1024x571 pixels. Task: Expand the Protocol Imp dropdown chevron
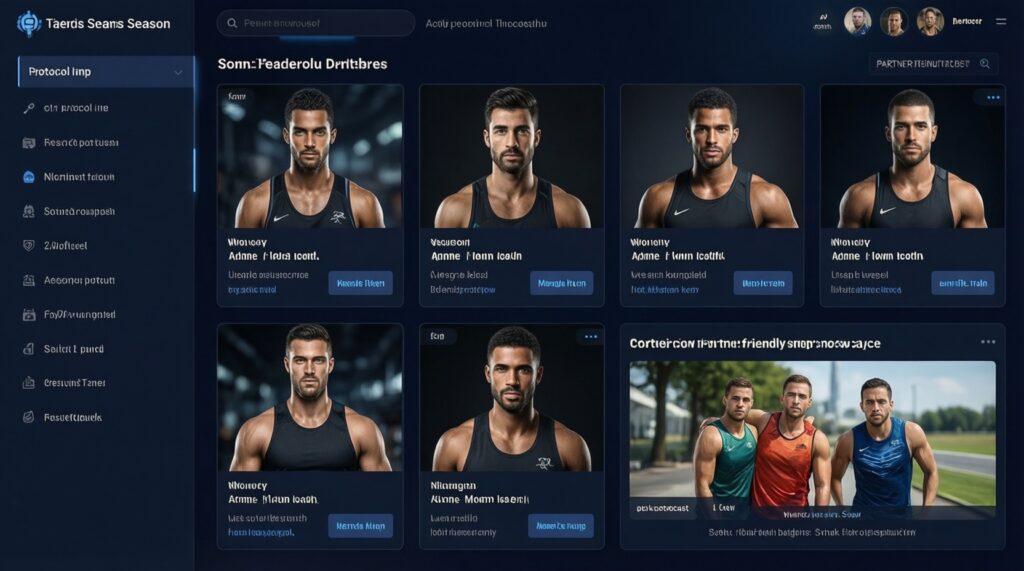coord(178,73)
